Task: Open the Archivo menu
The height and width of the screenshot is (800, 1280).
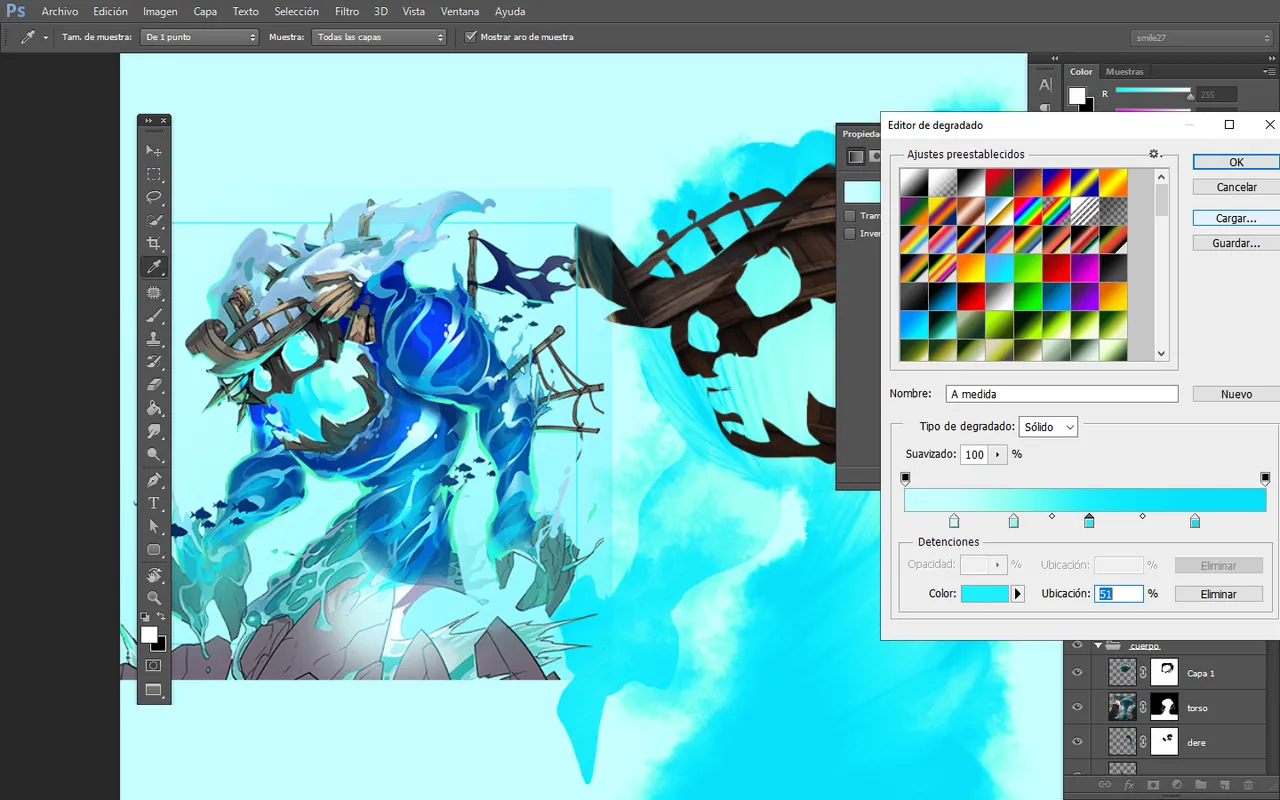Action: (60, 11)
